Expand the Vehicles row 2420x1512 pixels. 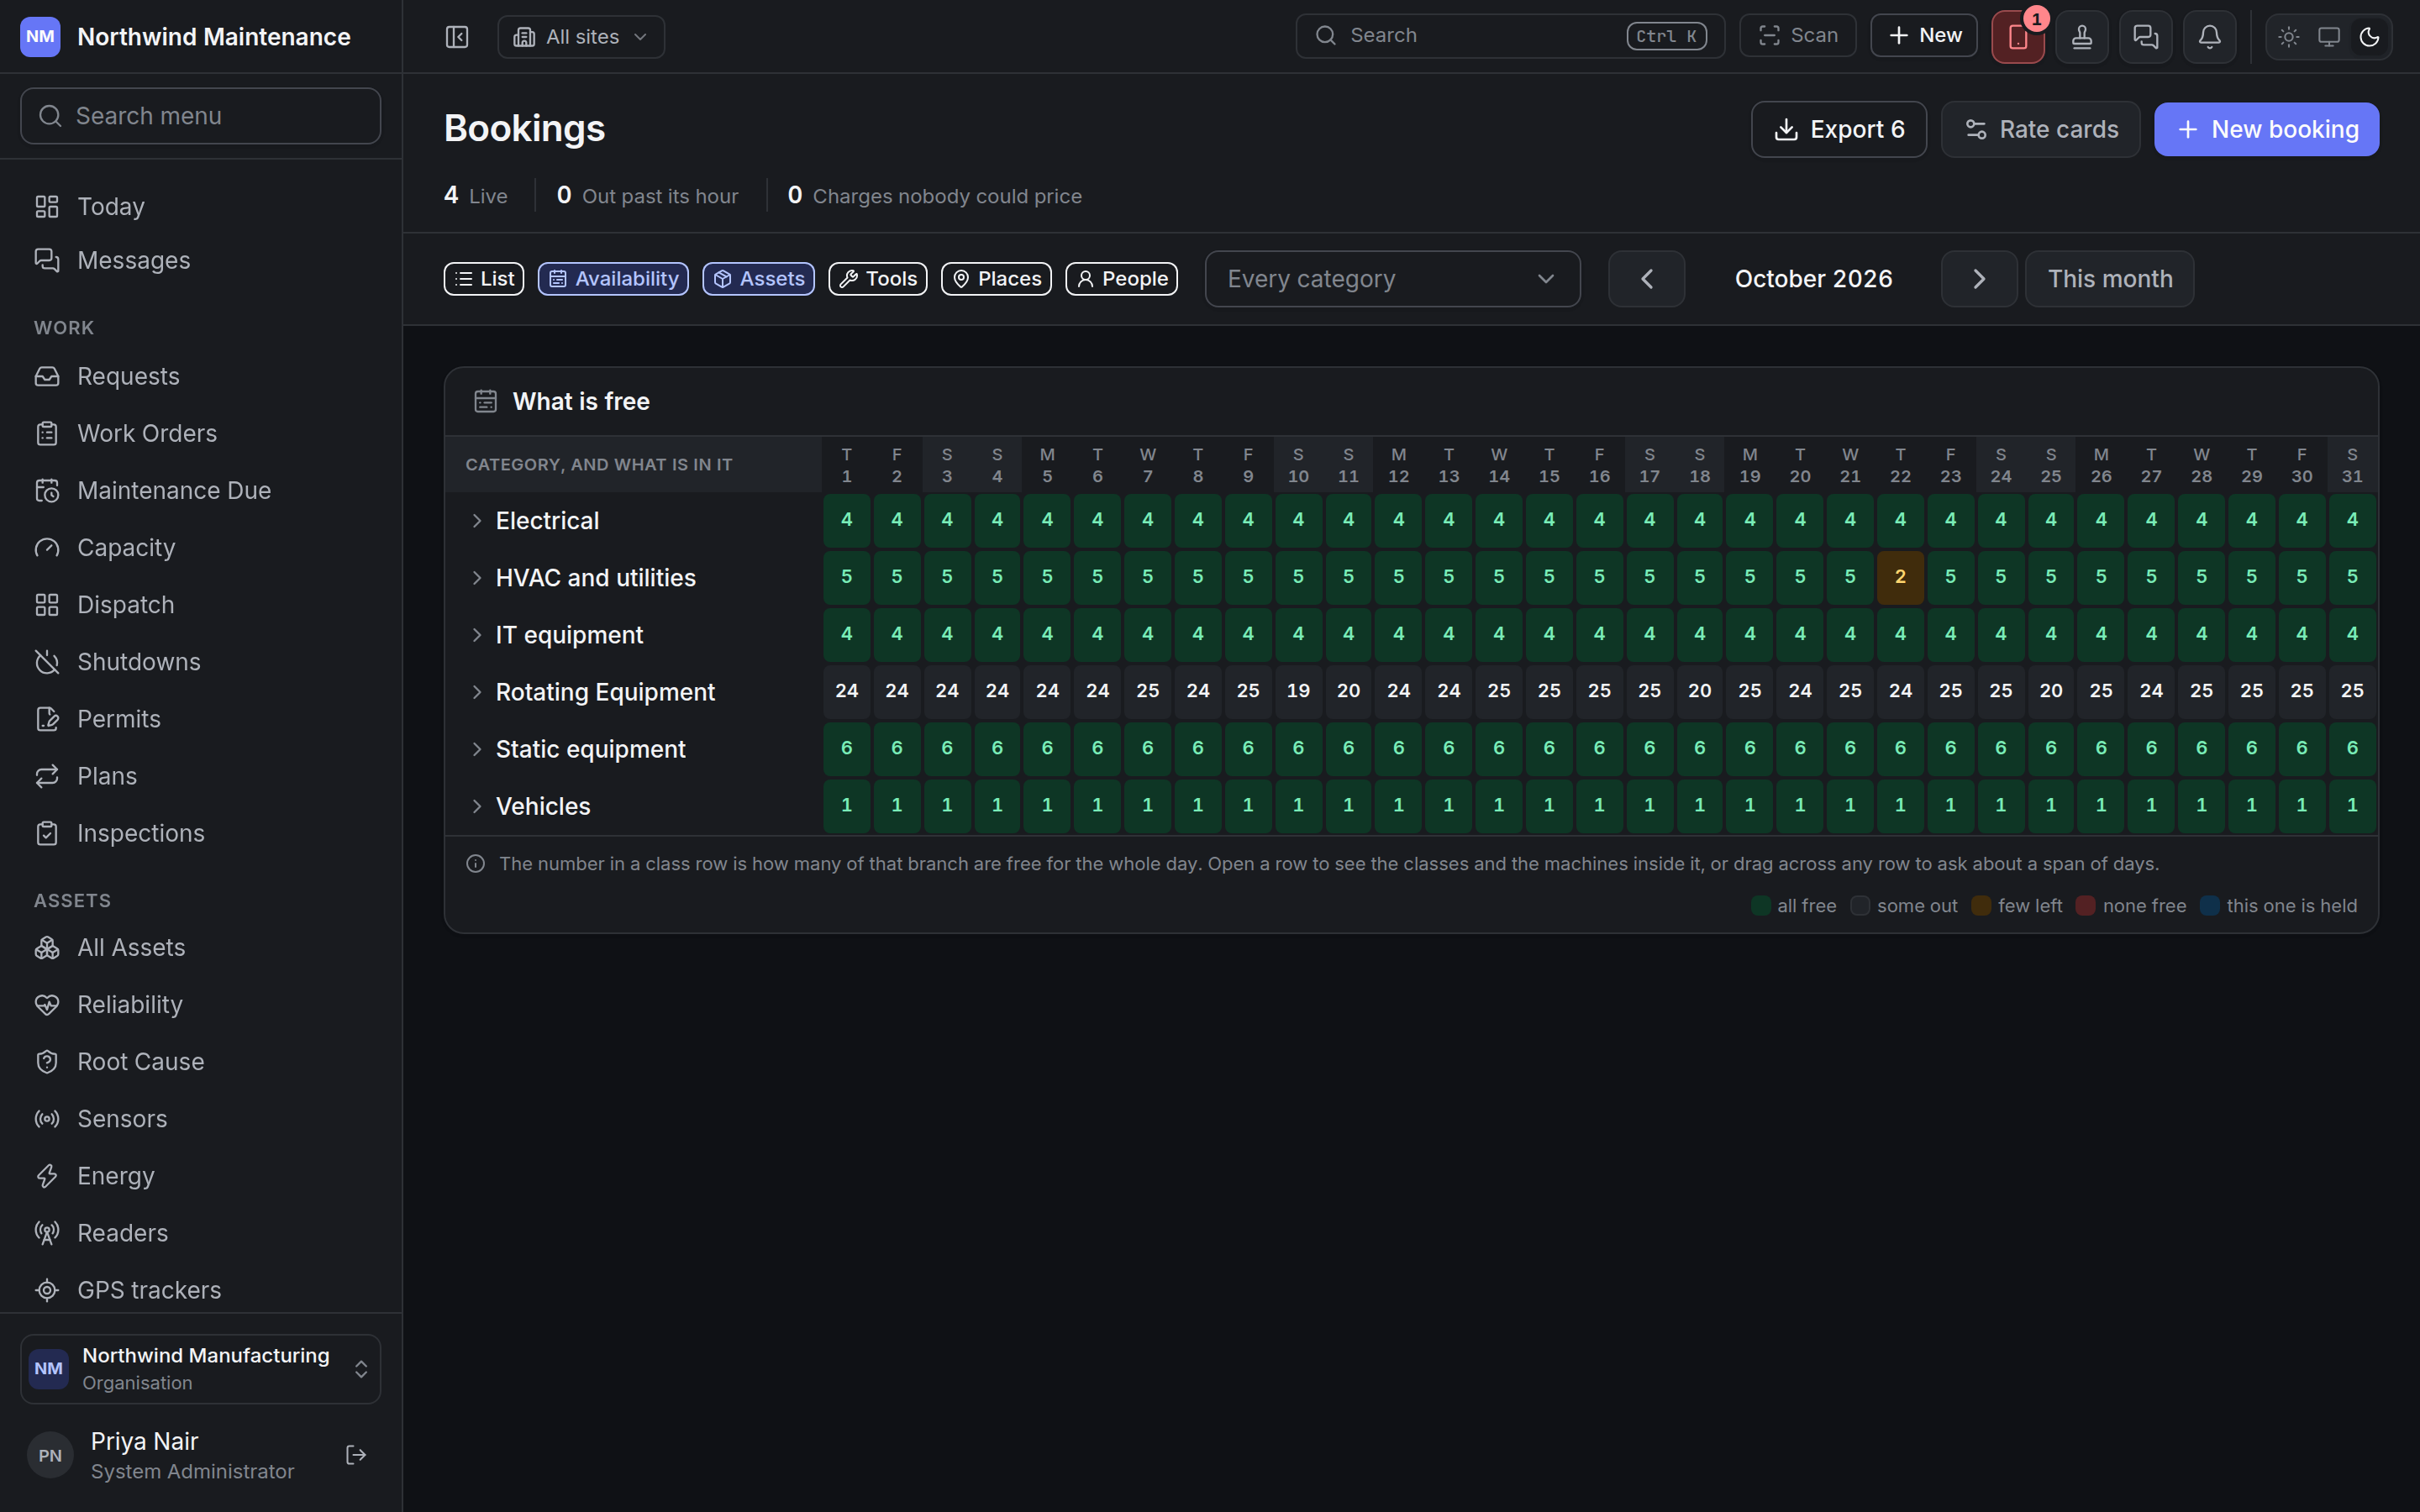[477, 806]
